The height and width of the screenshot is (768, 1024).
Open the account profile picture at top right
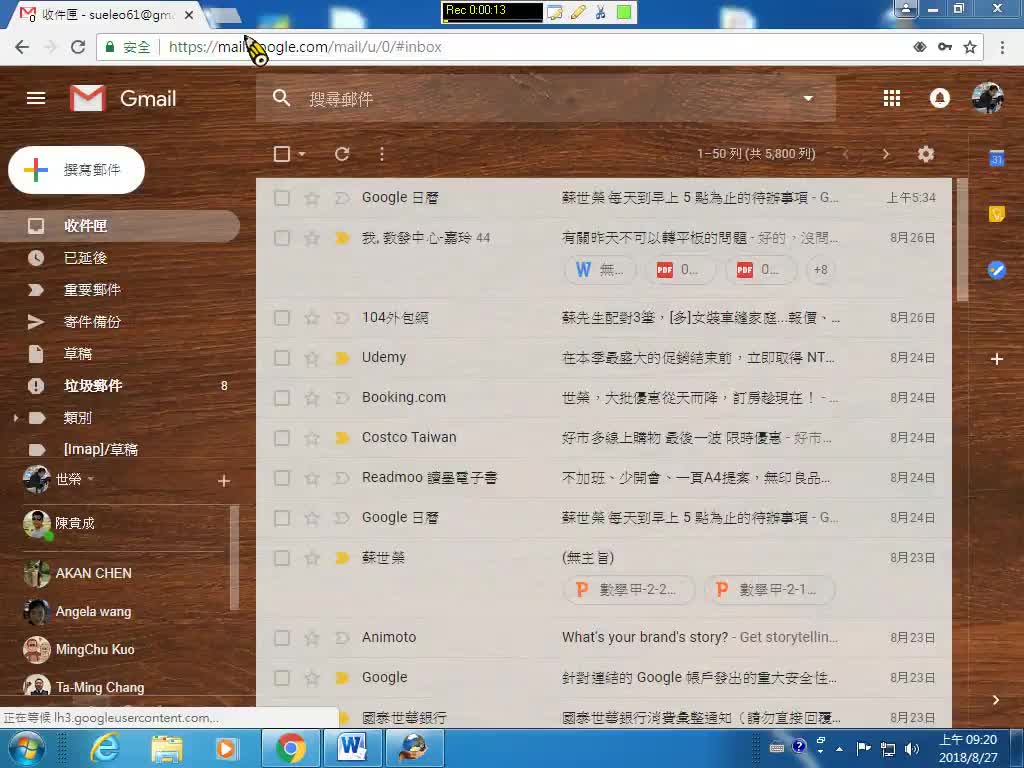click(x=987, y=98)
